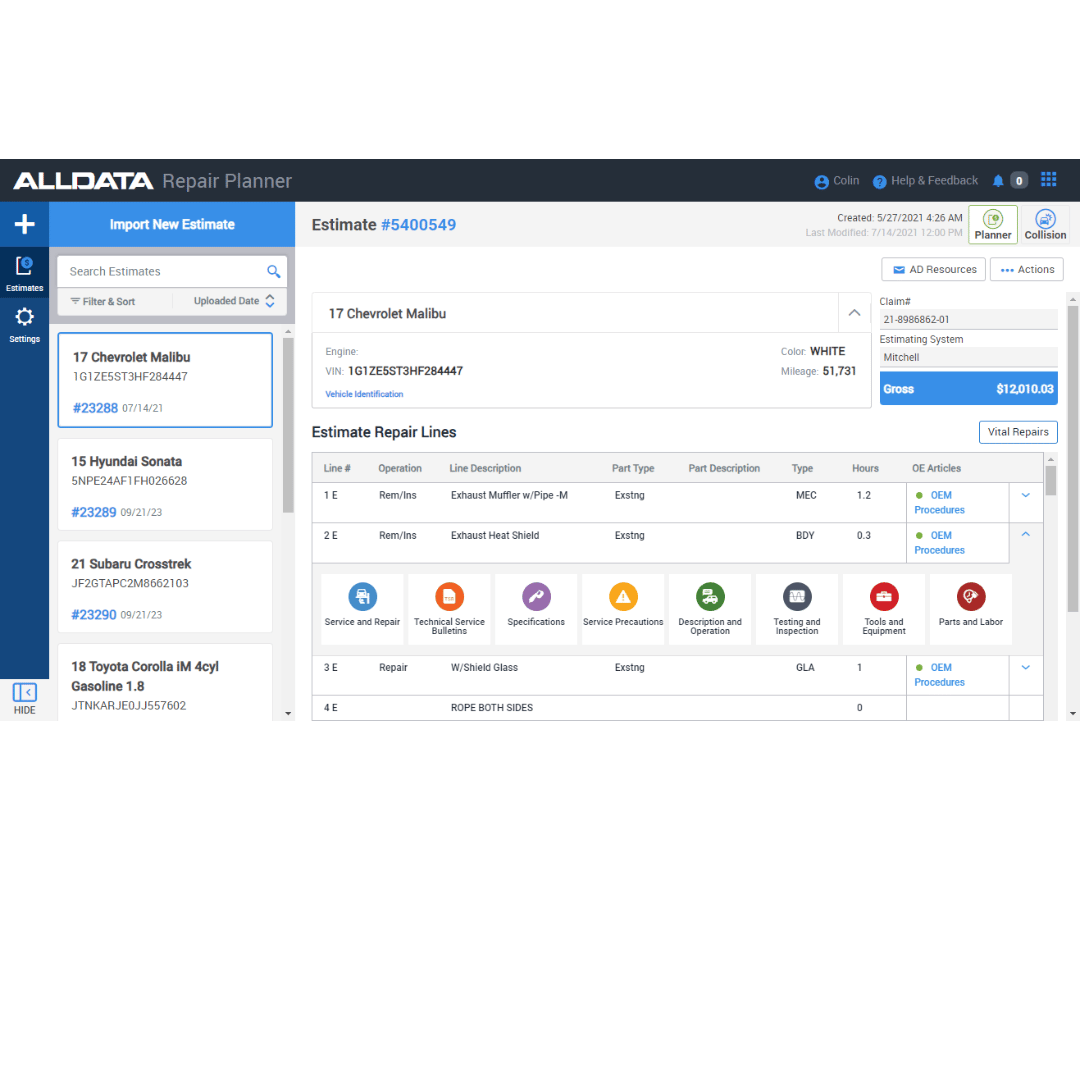The width and height of the screenshot is (1080, 1080).
Task: Open OEM Procedures for line 2 E
Action: tap(939, 543)
